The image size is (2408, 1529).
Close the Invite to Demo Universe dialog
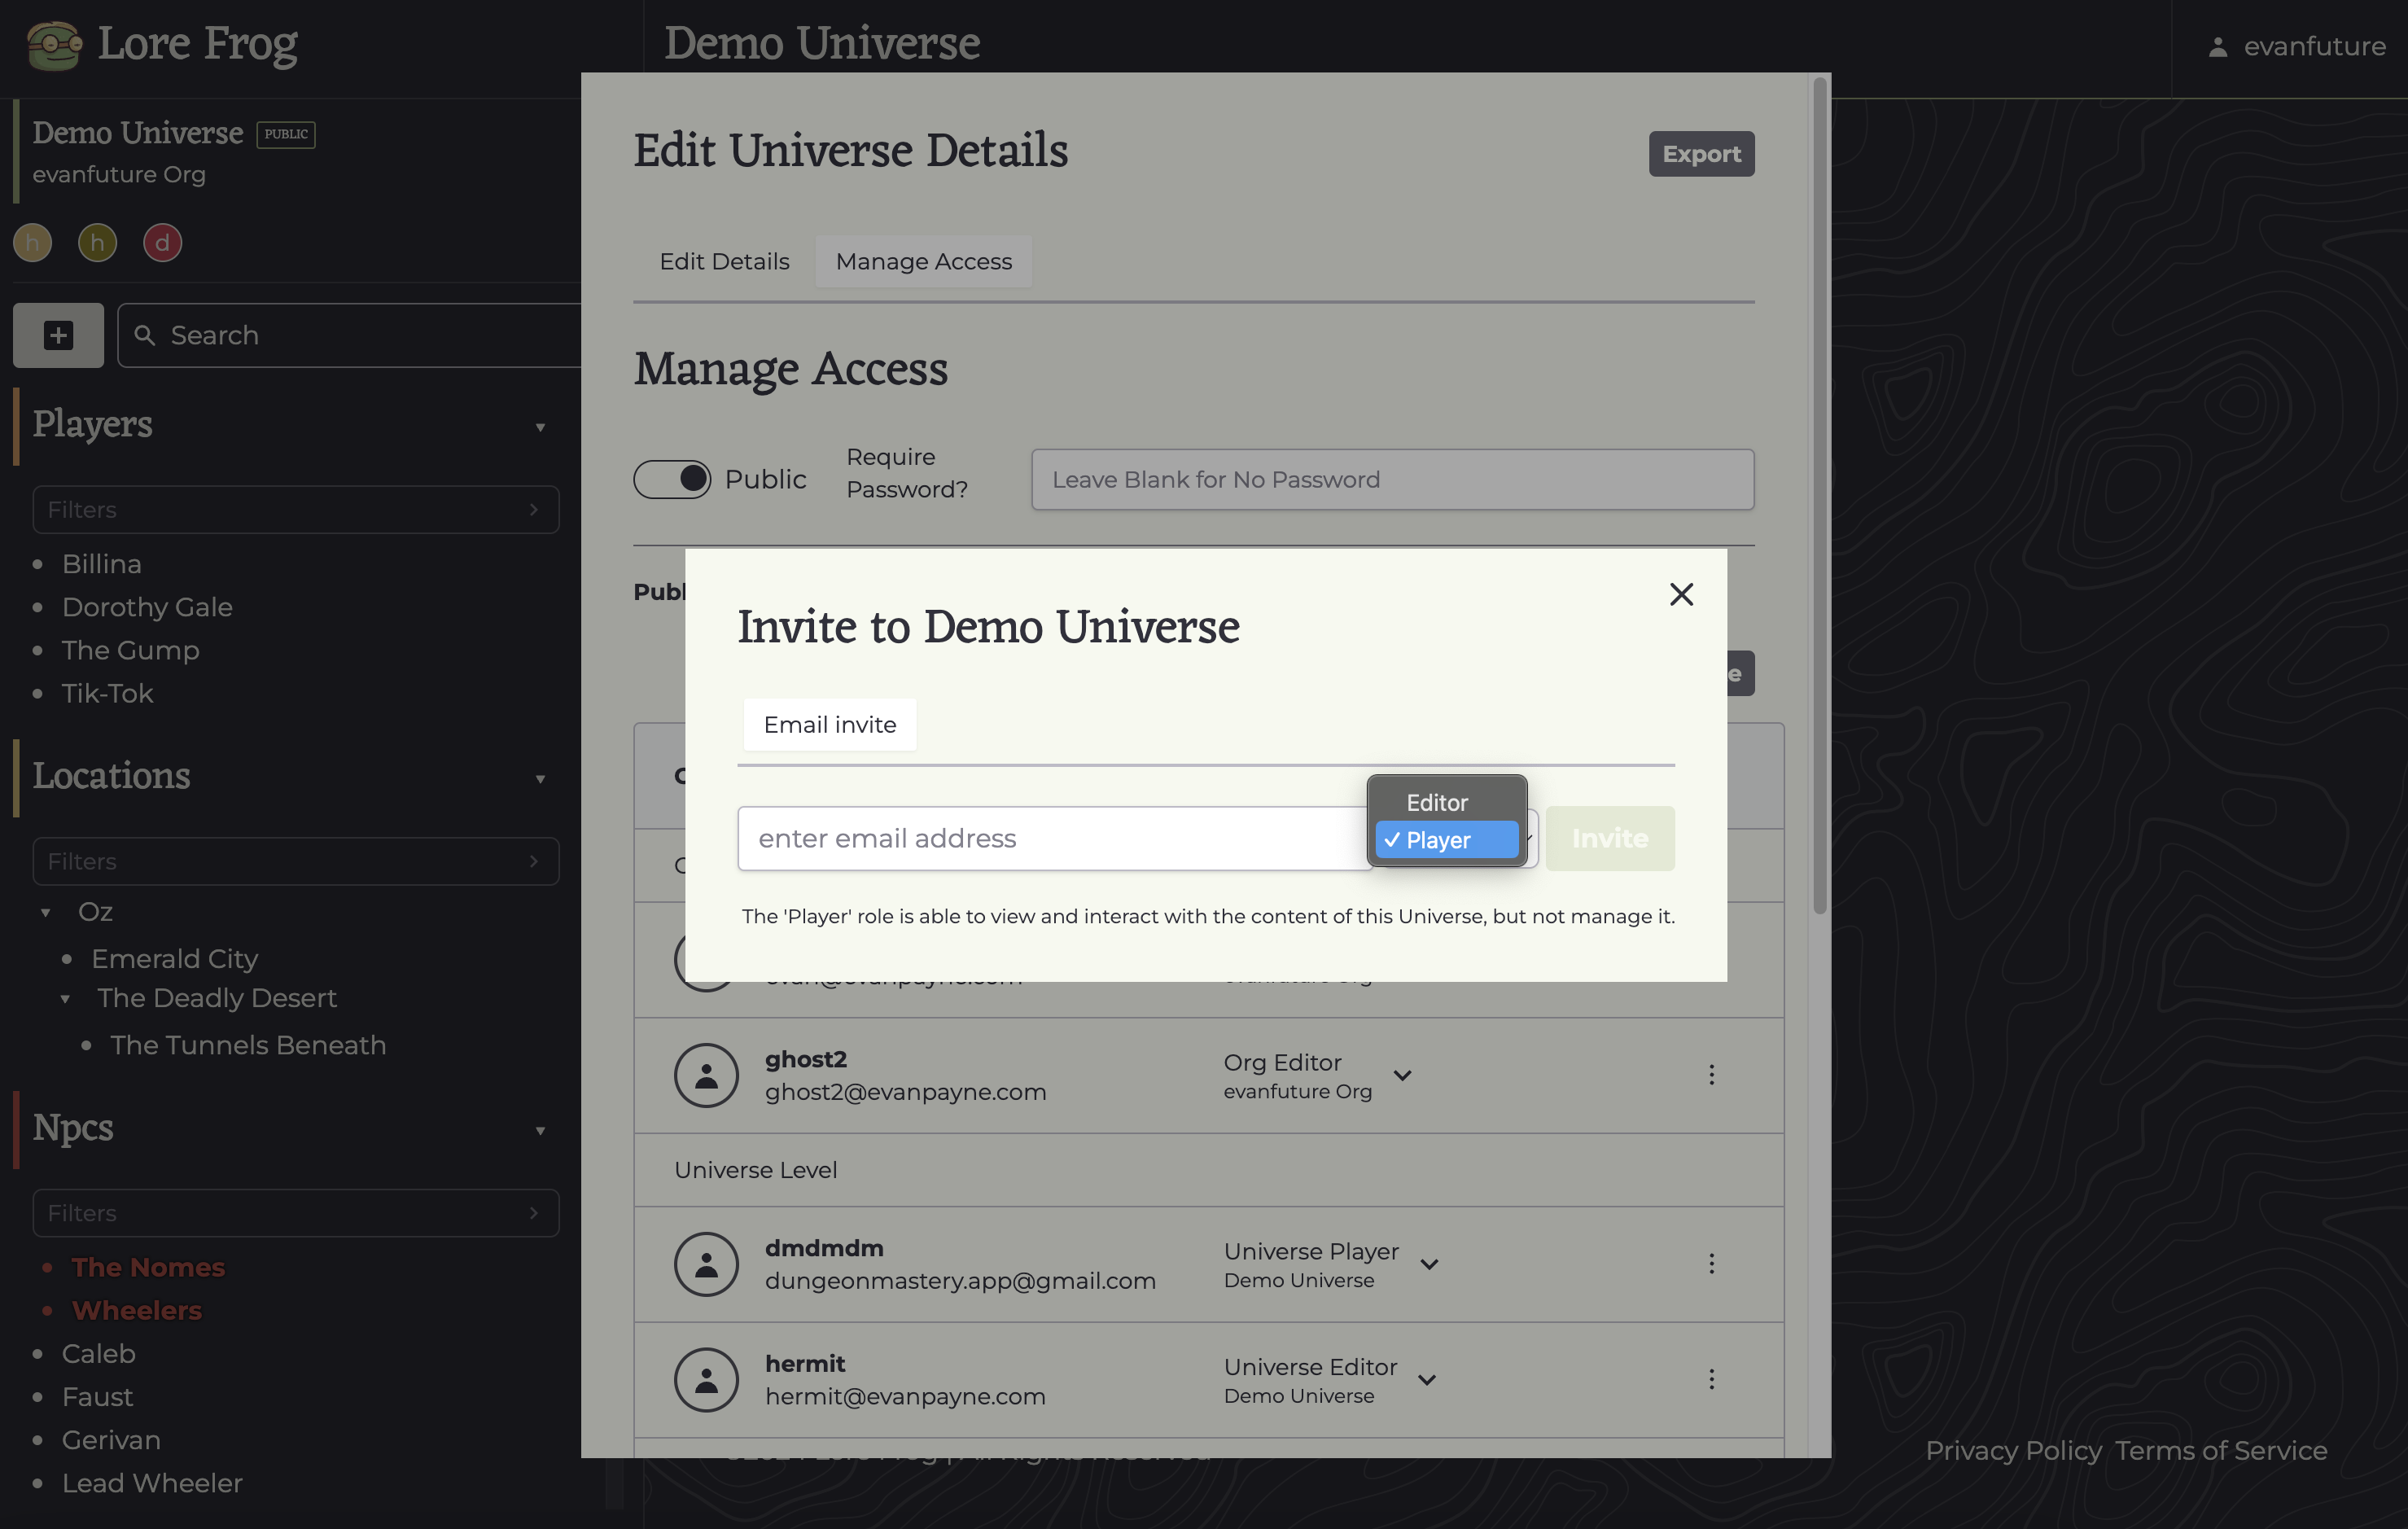1681,594
